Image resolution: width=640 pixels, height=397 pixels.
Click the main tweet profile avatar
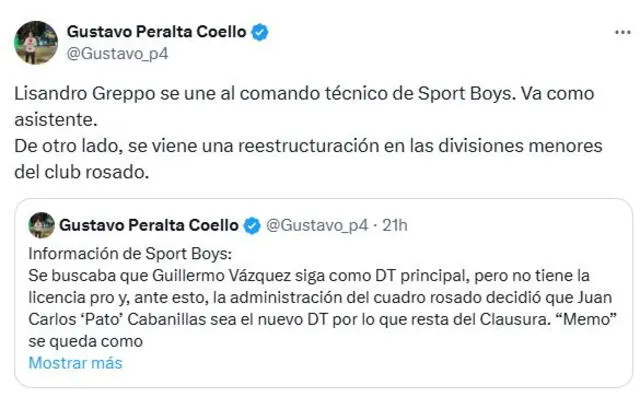click(x=36, y=43)
